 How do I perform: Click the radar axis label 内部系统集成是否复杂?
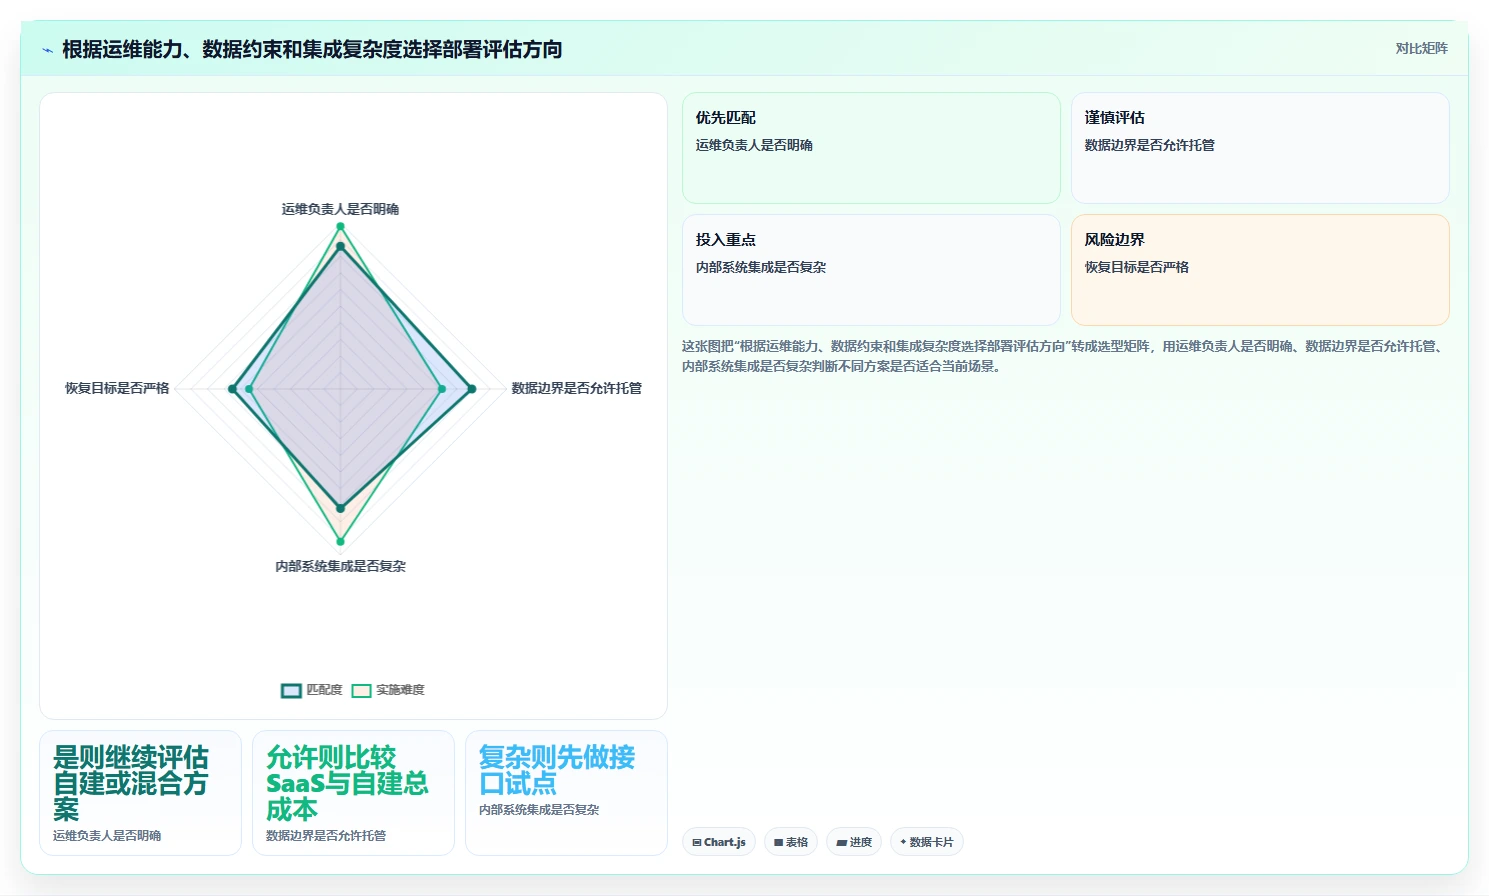[340, 566]
